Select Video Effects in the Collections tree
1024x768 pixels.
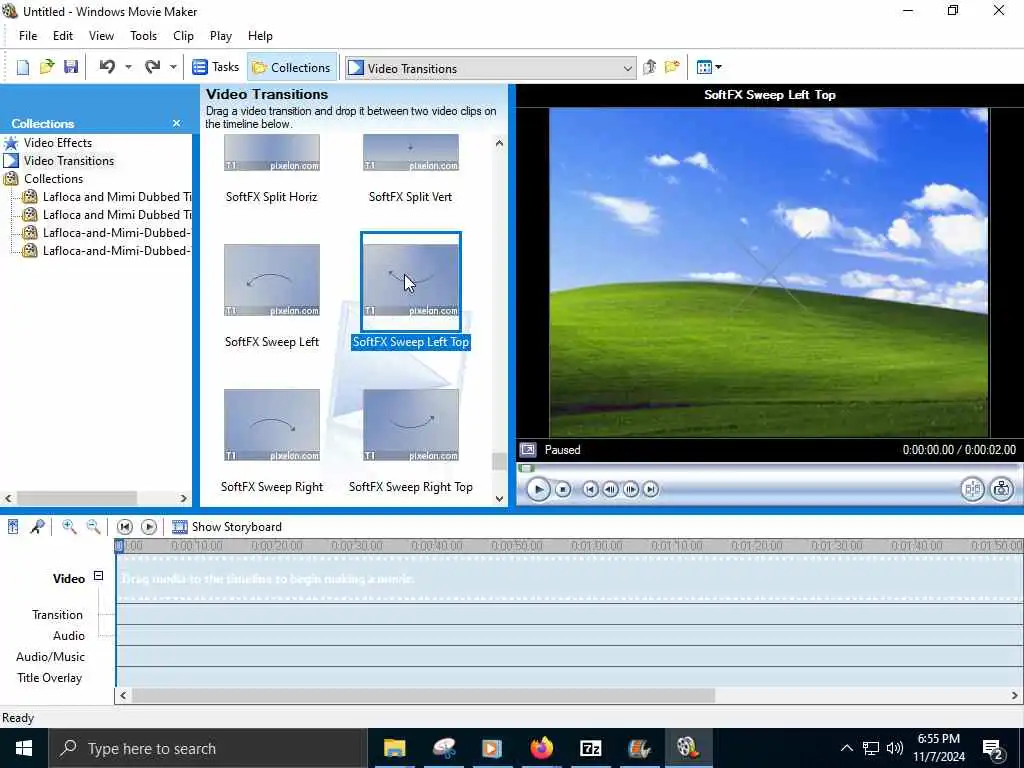pos(57,142)
